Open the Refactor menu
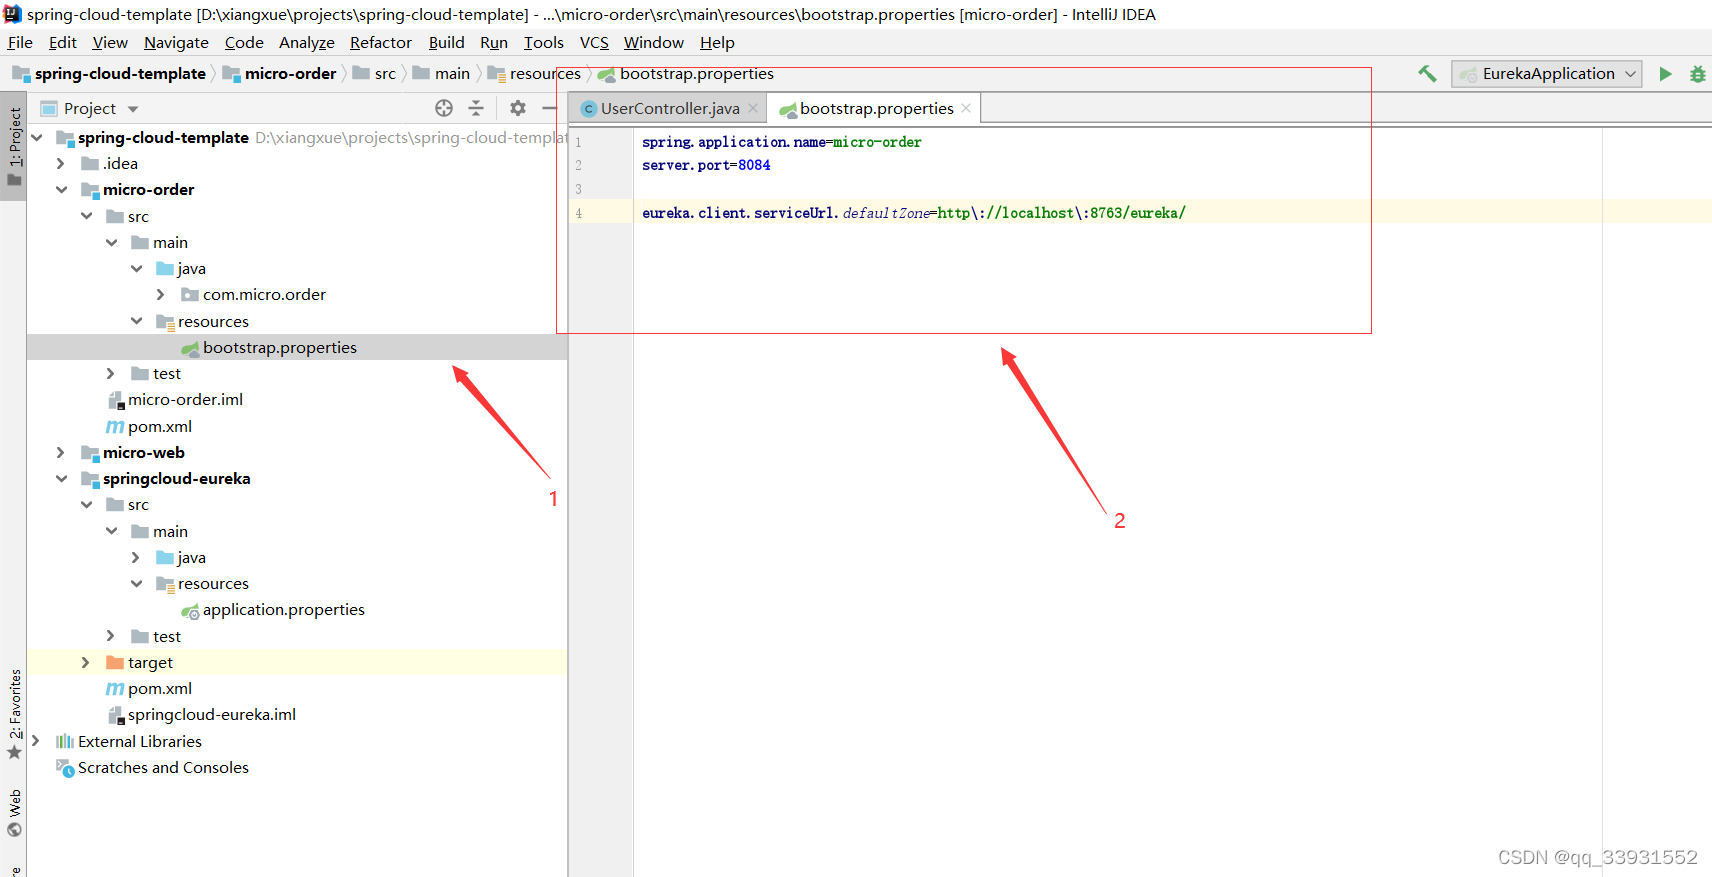This screenshot has width=1712, height=877. coord(381,42)
